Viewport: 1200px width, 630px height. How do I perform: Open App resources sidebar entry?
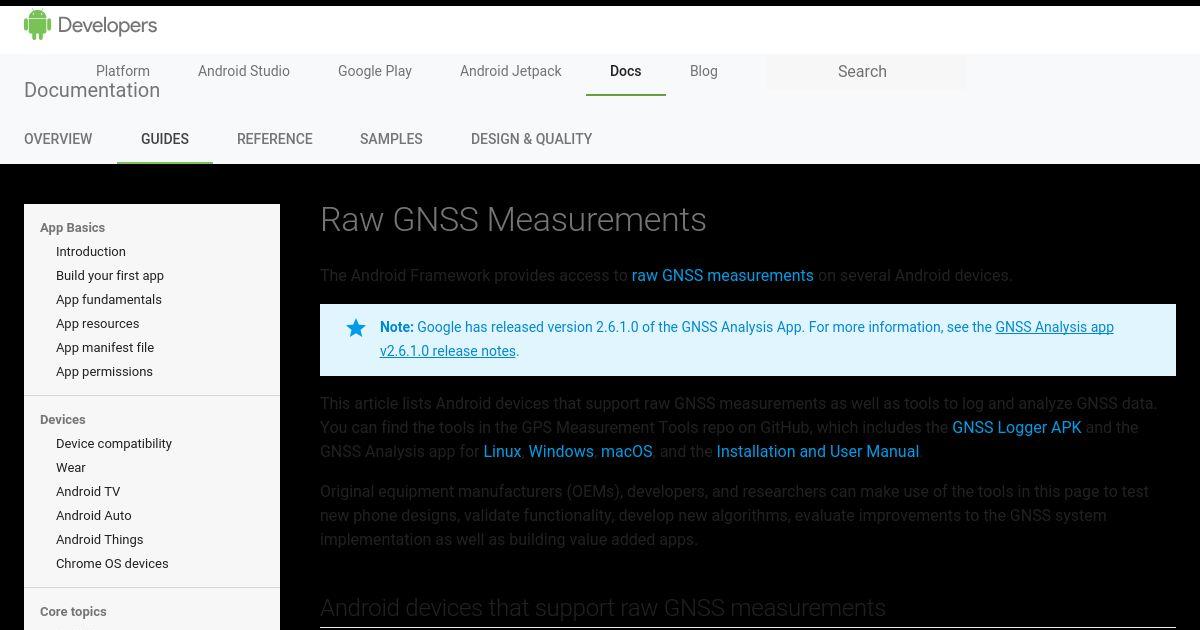98,324
